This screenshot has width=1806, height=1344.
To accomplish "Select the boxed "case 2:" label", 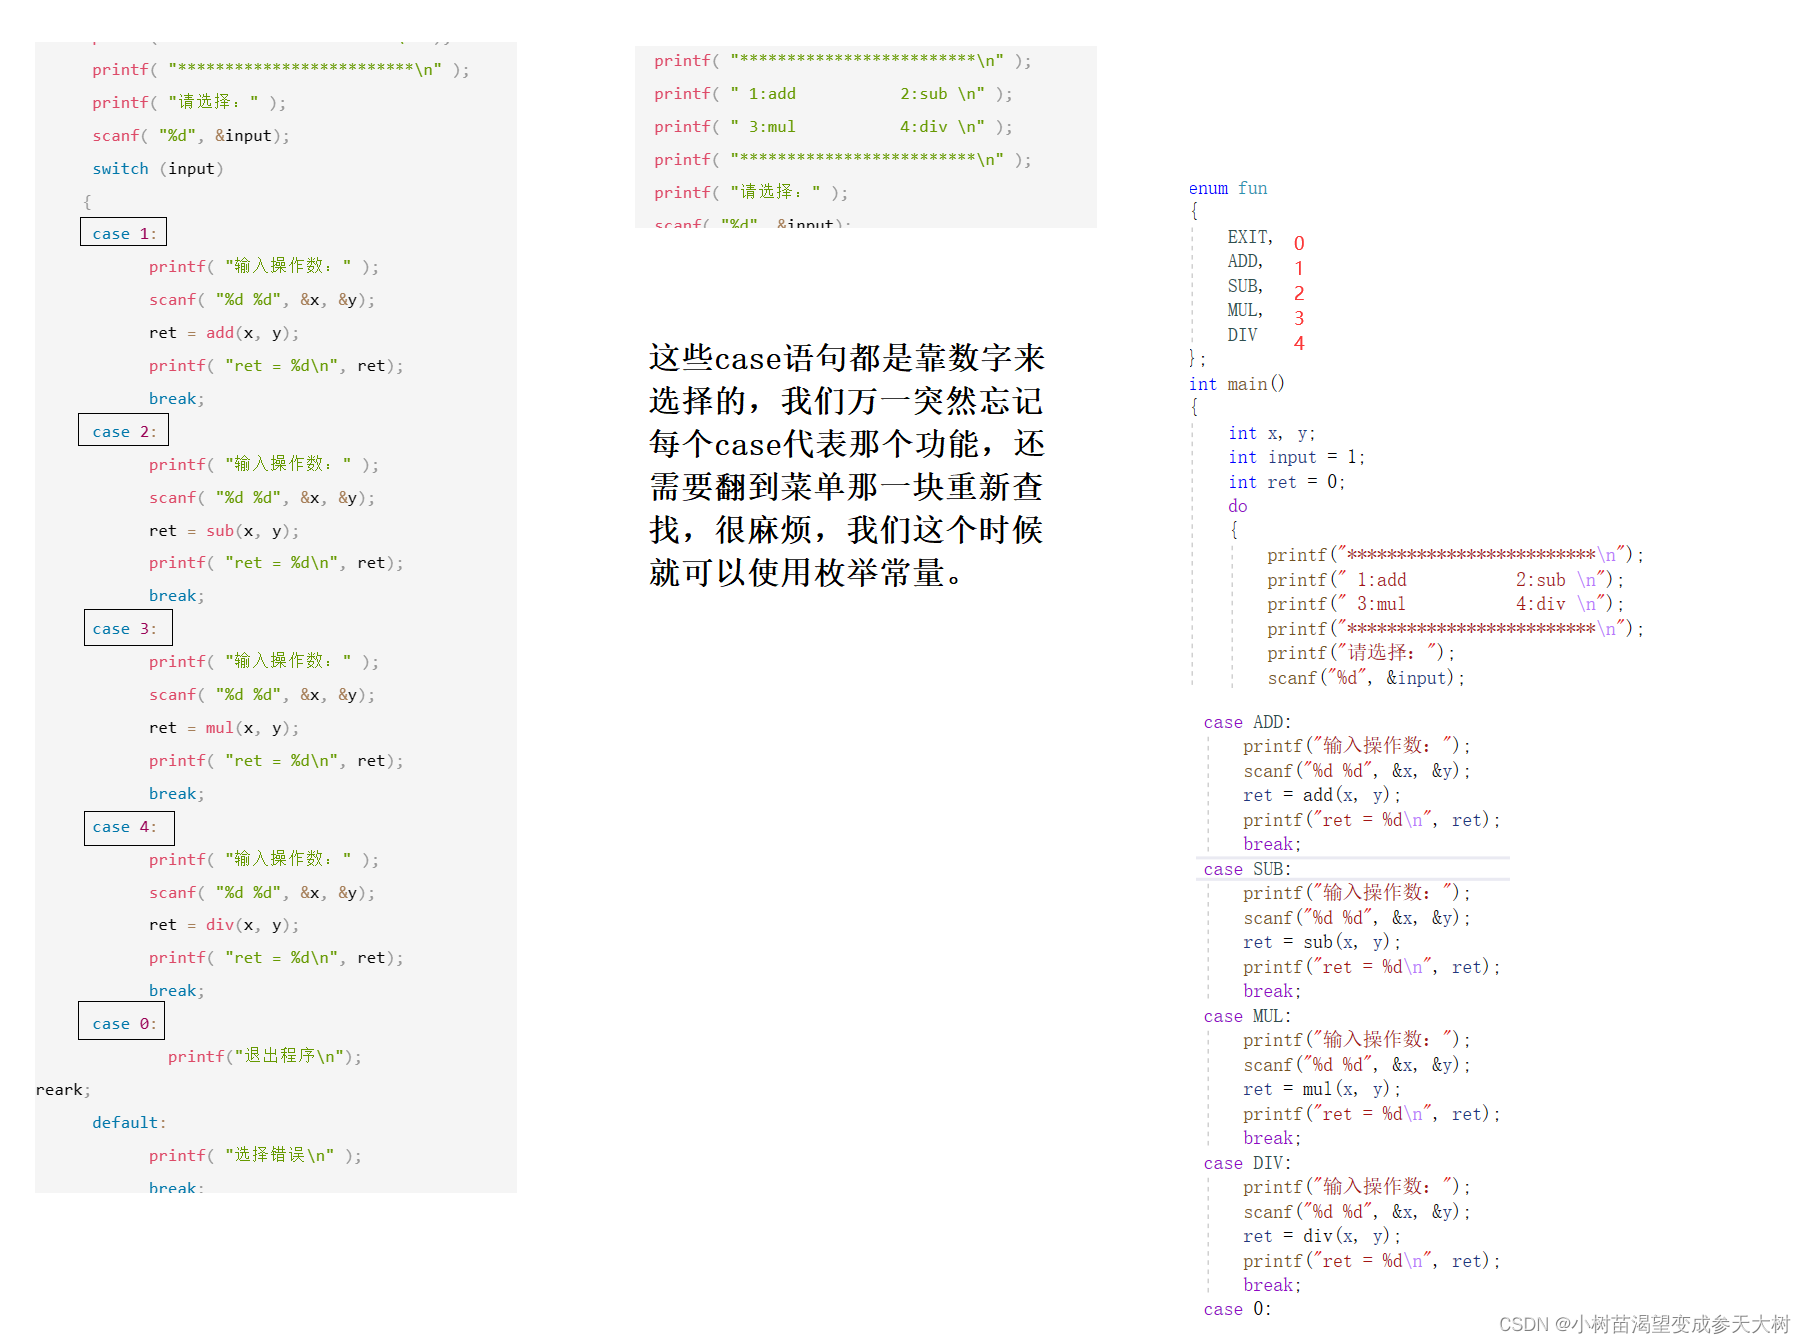I will point(123,430).
